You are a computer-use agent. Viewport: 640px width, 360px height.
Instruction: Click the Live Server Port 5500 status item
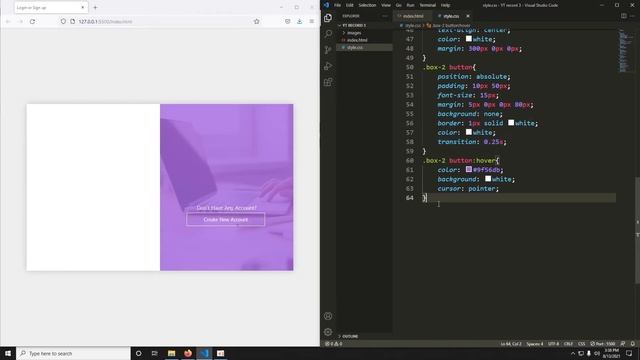tap(603, 344)
